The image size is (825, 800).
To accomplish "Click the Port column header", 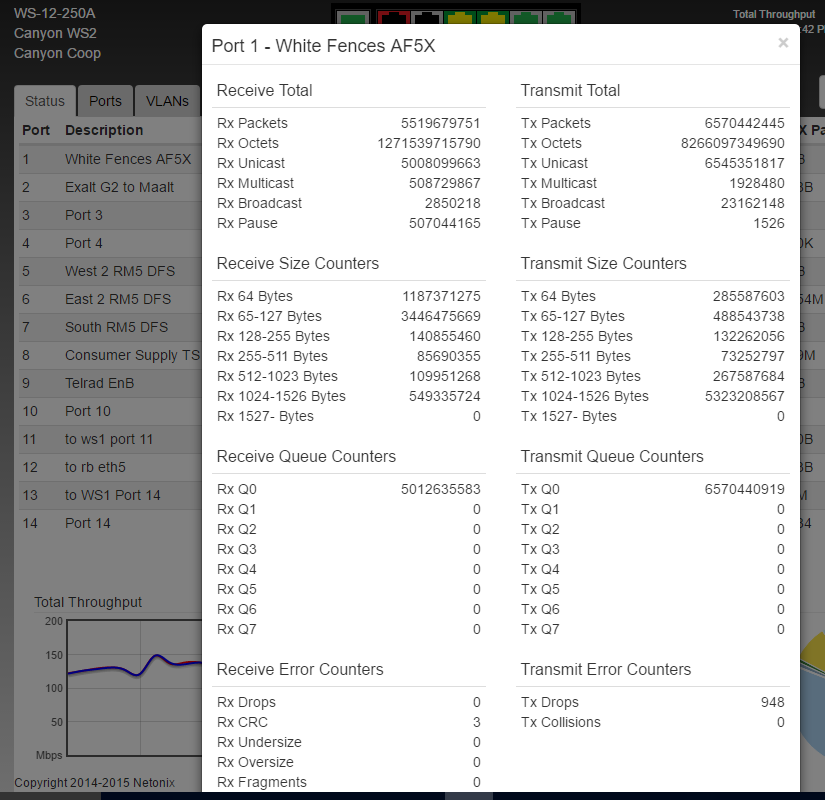I will tap(36, 130).
